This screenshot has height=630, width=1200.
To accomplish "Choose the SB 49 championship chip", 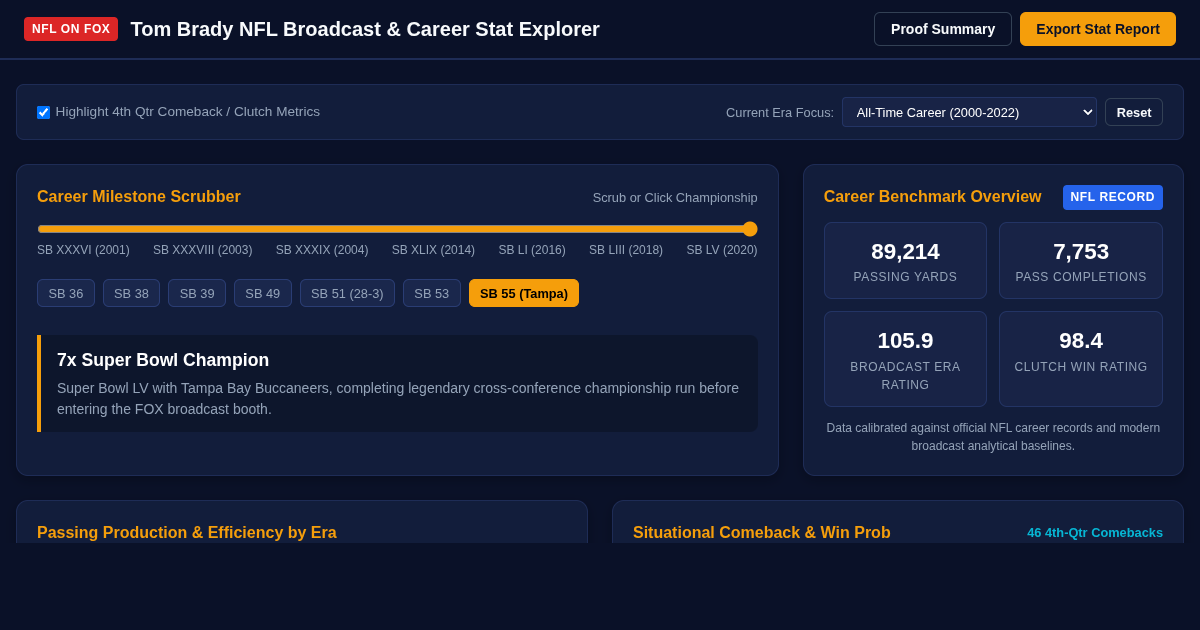I will click(263, 293).
